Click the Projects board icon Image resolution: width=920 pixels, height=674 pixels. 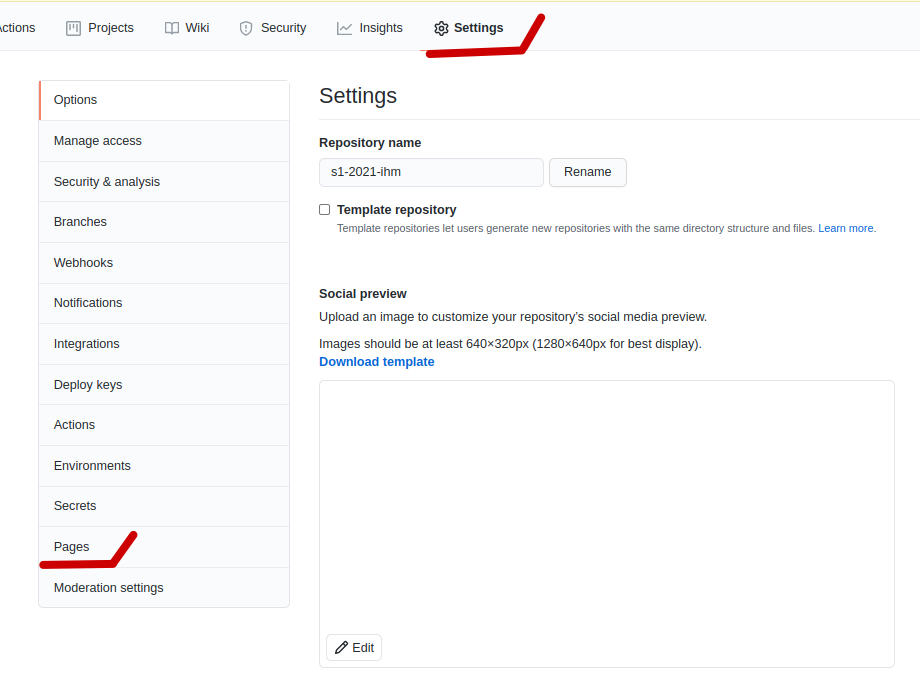point(73,28)
